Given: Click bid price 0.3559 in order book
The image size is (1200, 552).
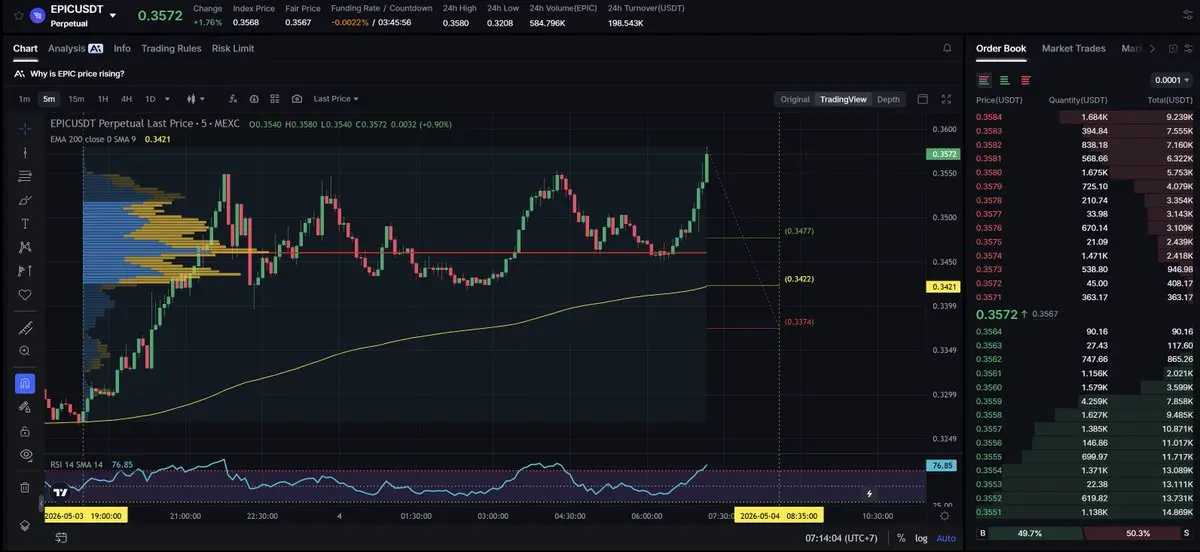Looking at the screenshot, I should 988,401.
